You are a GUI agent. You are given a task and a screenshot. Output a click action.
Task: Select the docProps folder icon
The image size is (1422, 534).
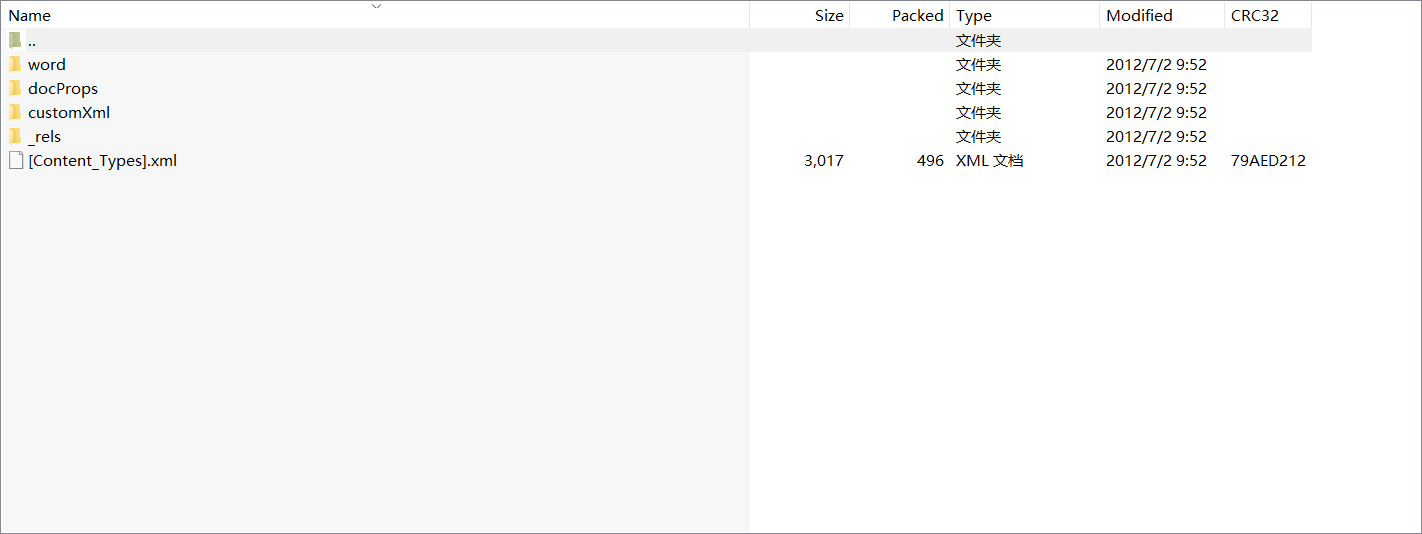click(x=15, y=88)
